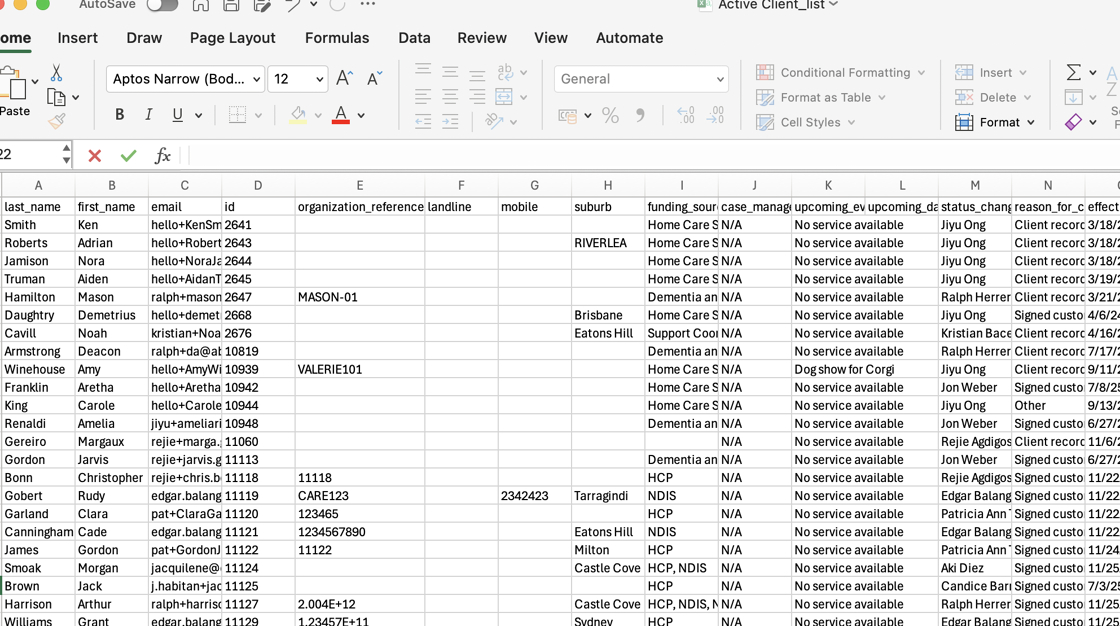Click the Merge and Center icon
Image resolution: width=1120 pixels, height=626 pixels.
[504, 96]
